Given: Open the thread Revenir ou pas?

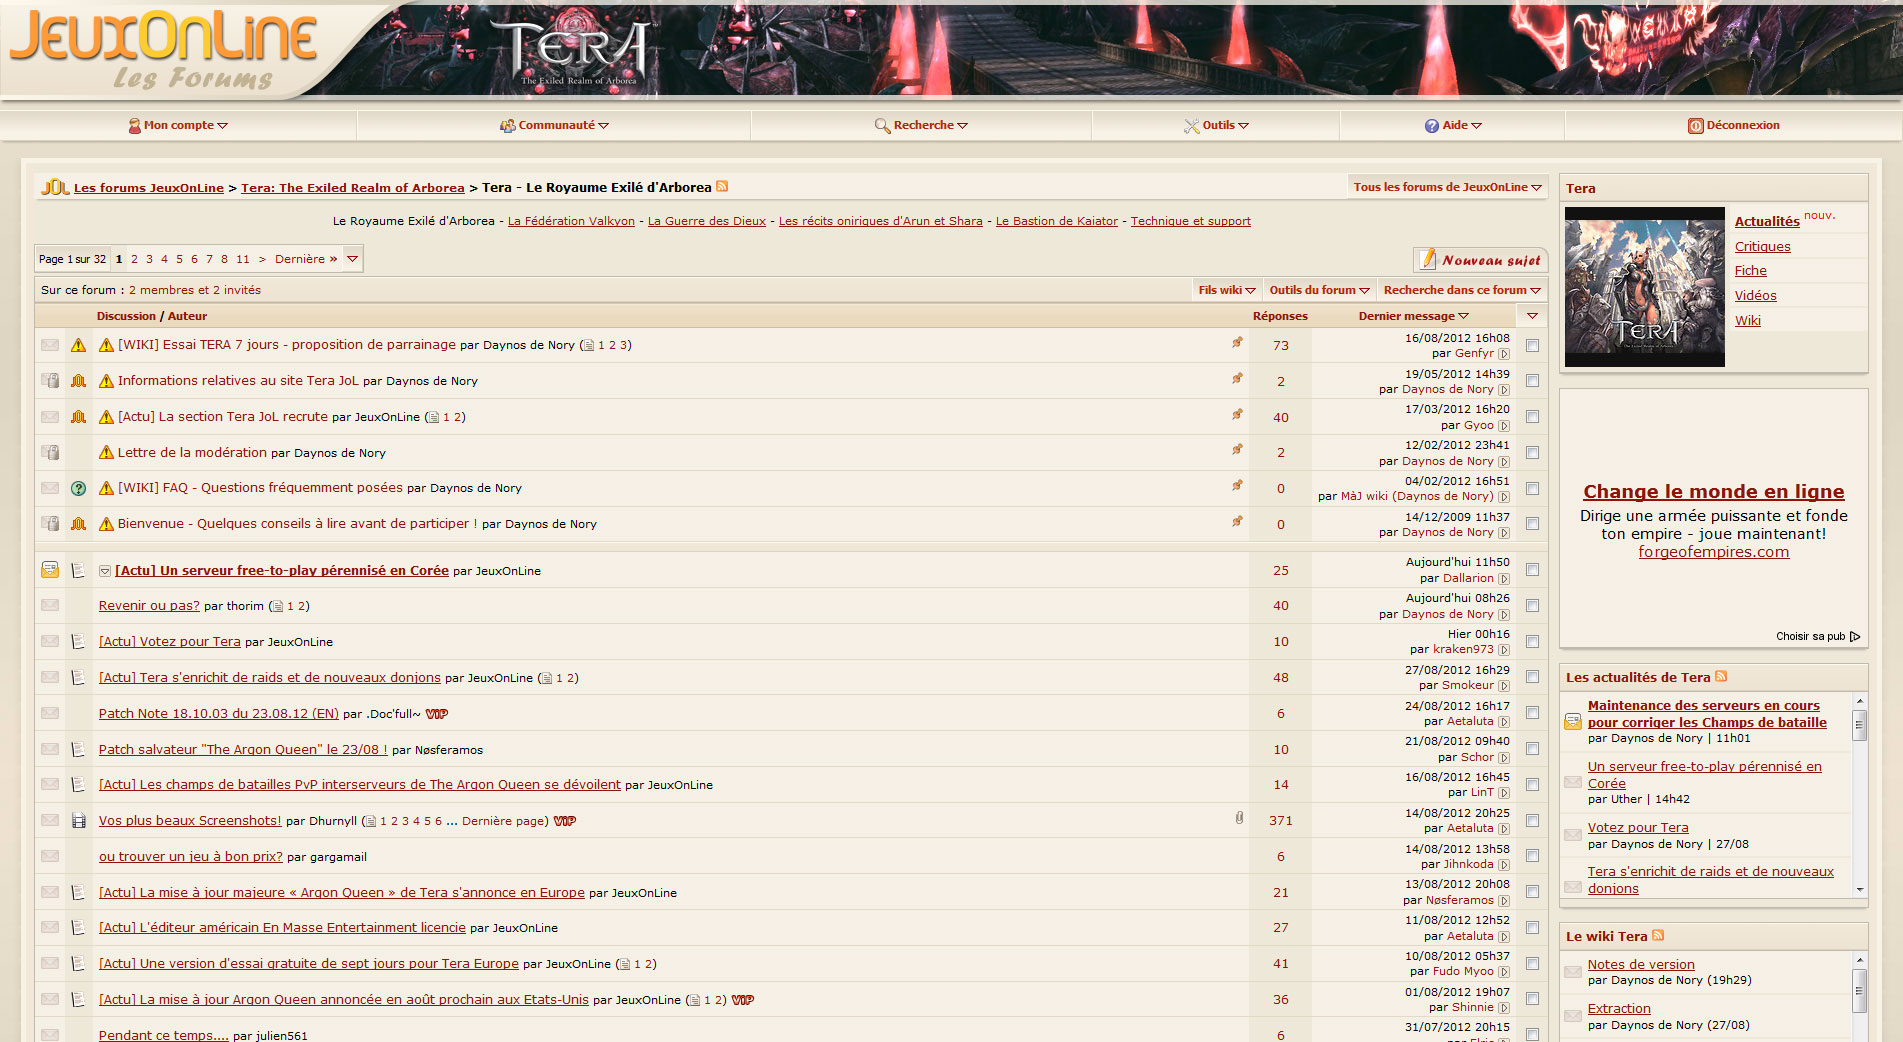Looking at the screenshot, I should [149, 606].
